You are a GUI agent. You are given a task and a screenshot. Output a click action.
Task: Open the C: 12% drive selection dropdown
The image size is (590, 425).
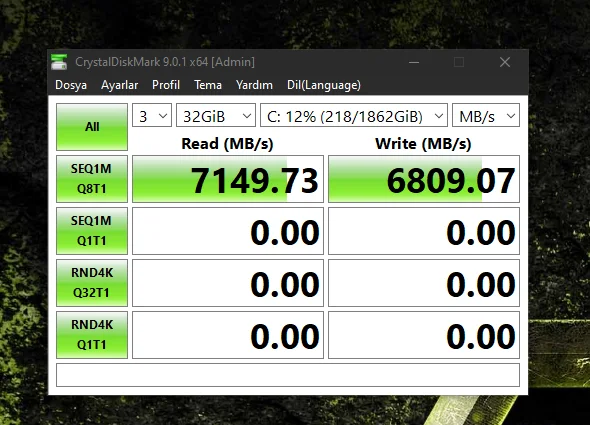tap(354, 115)
